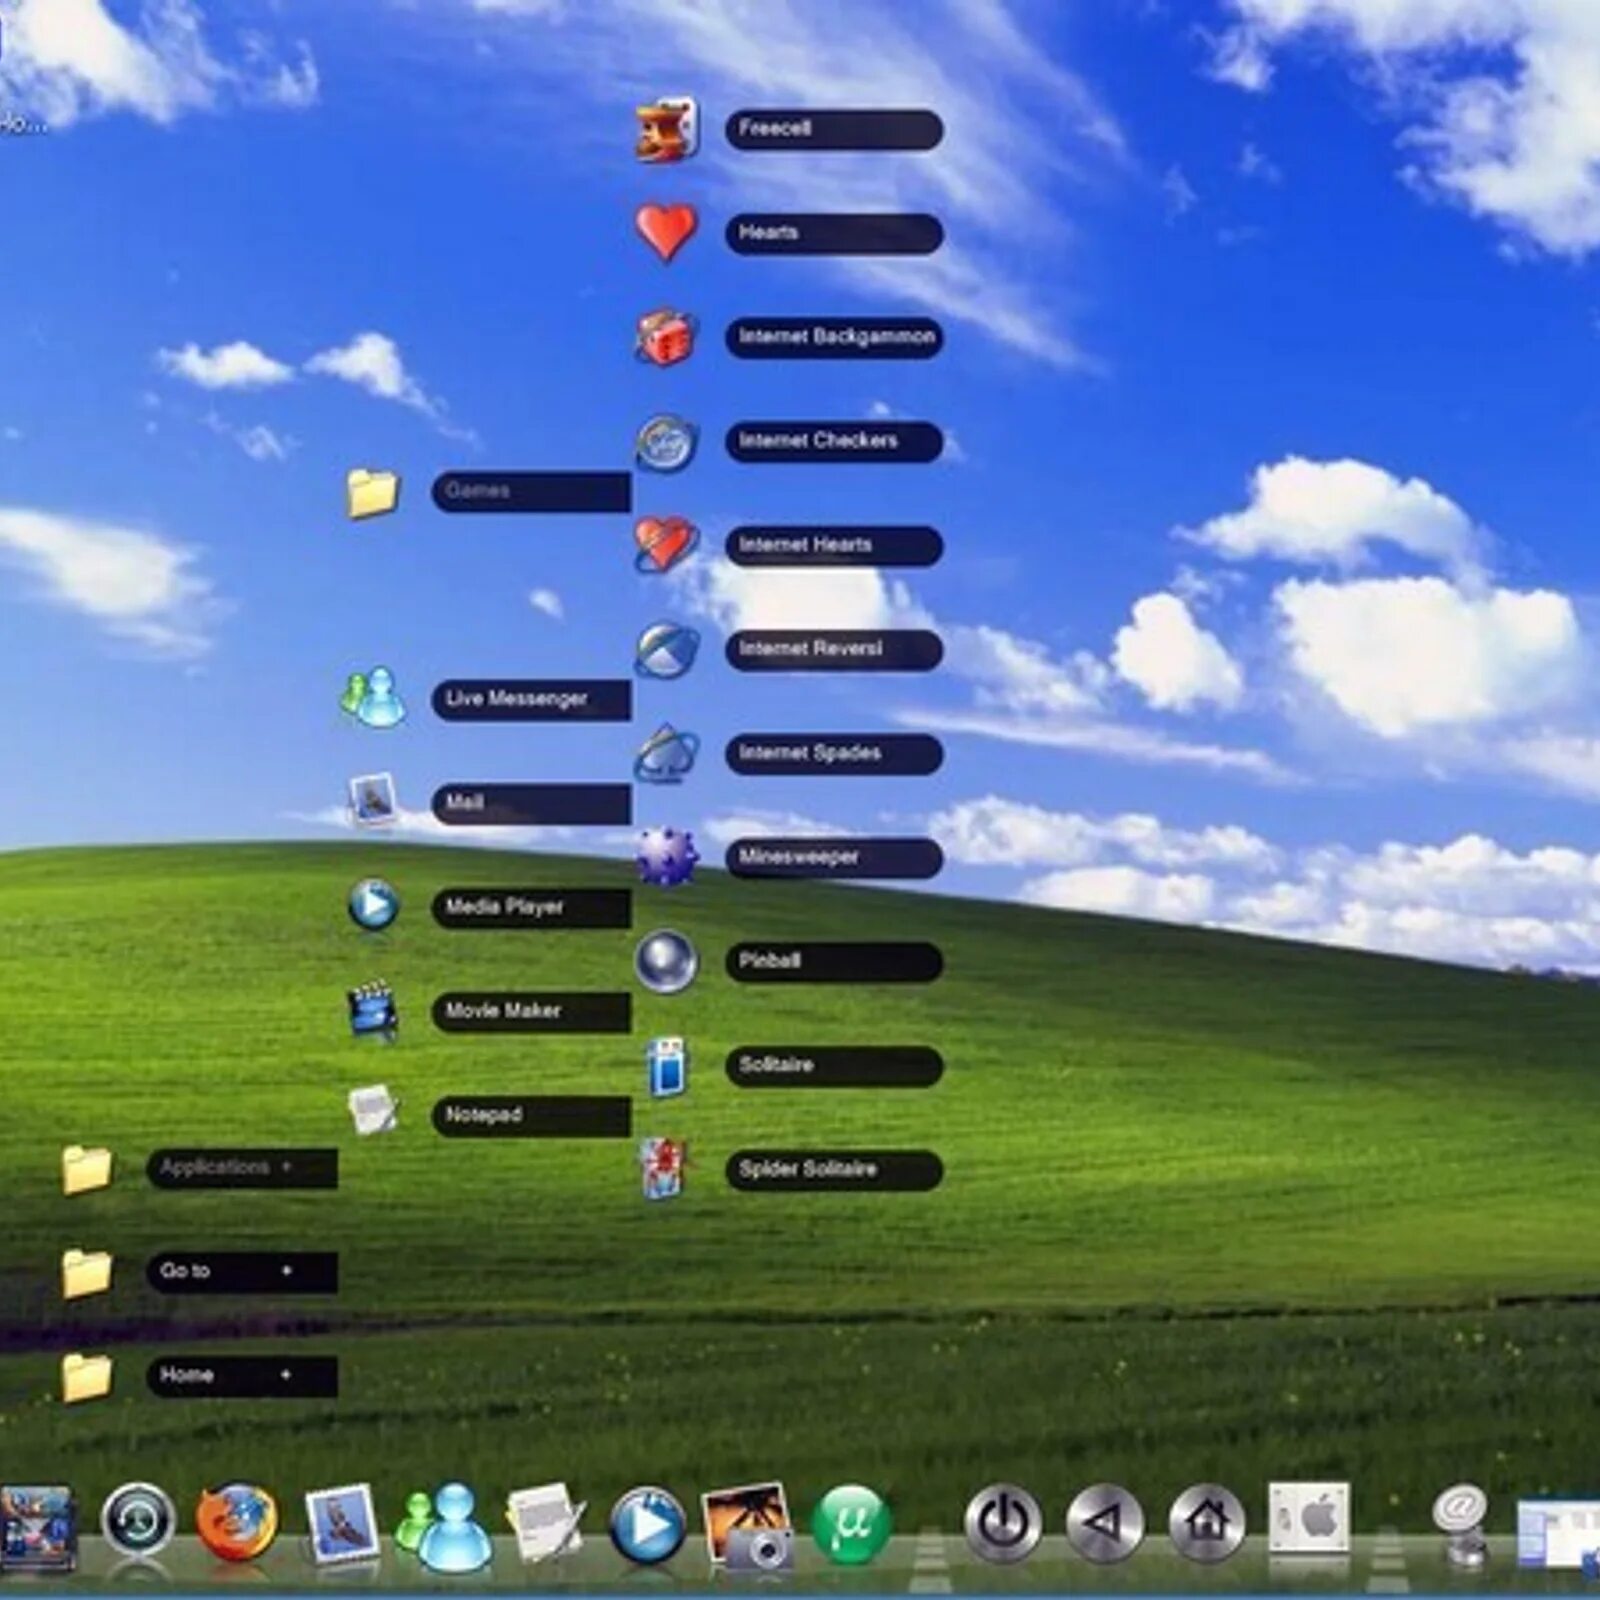
Task: Open the notepad paper icon in dock
Action: coord(546,1523)
